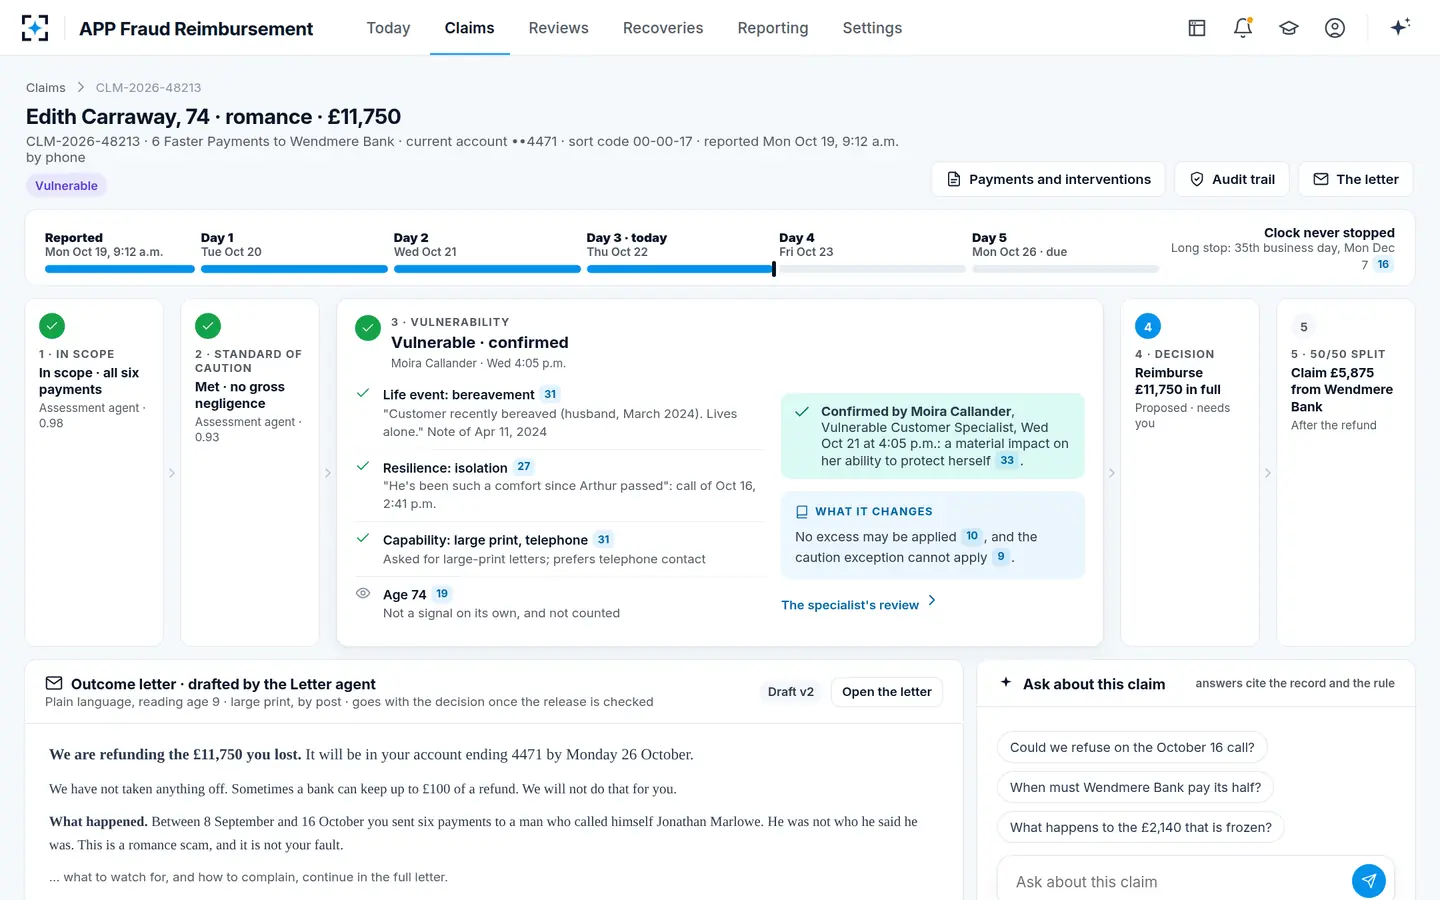Click the Day 4 Fri Oct 23 progress bar

tap(872, 269)
